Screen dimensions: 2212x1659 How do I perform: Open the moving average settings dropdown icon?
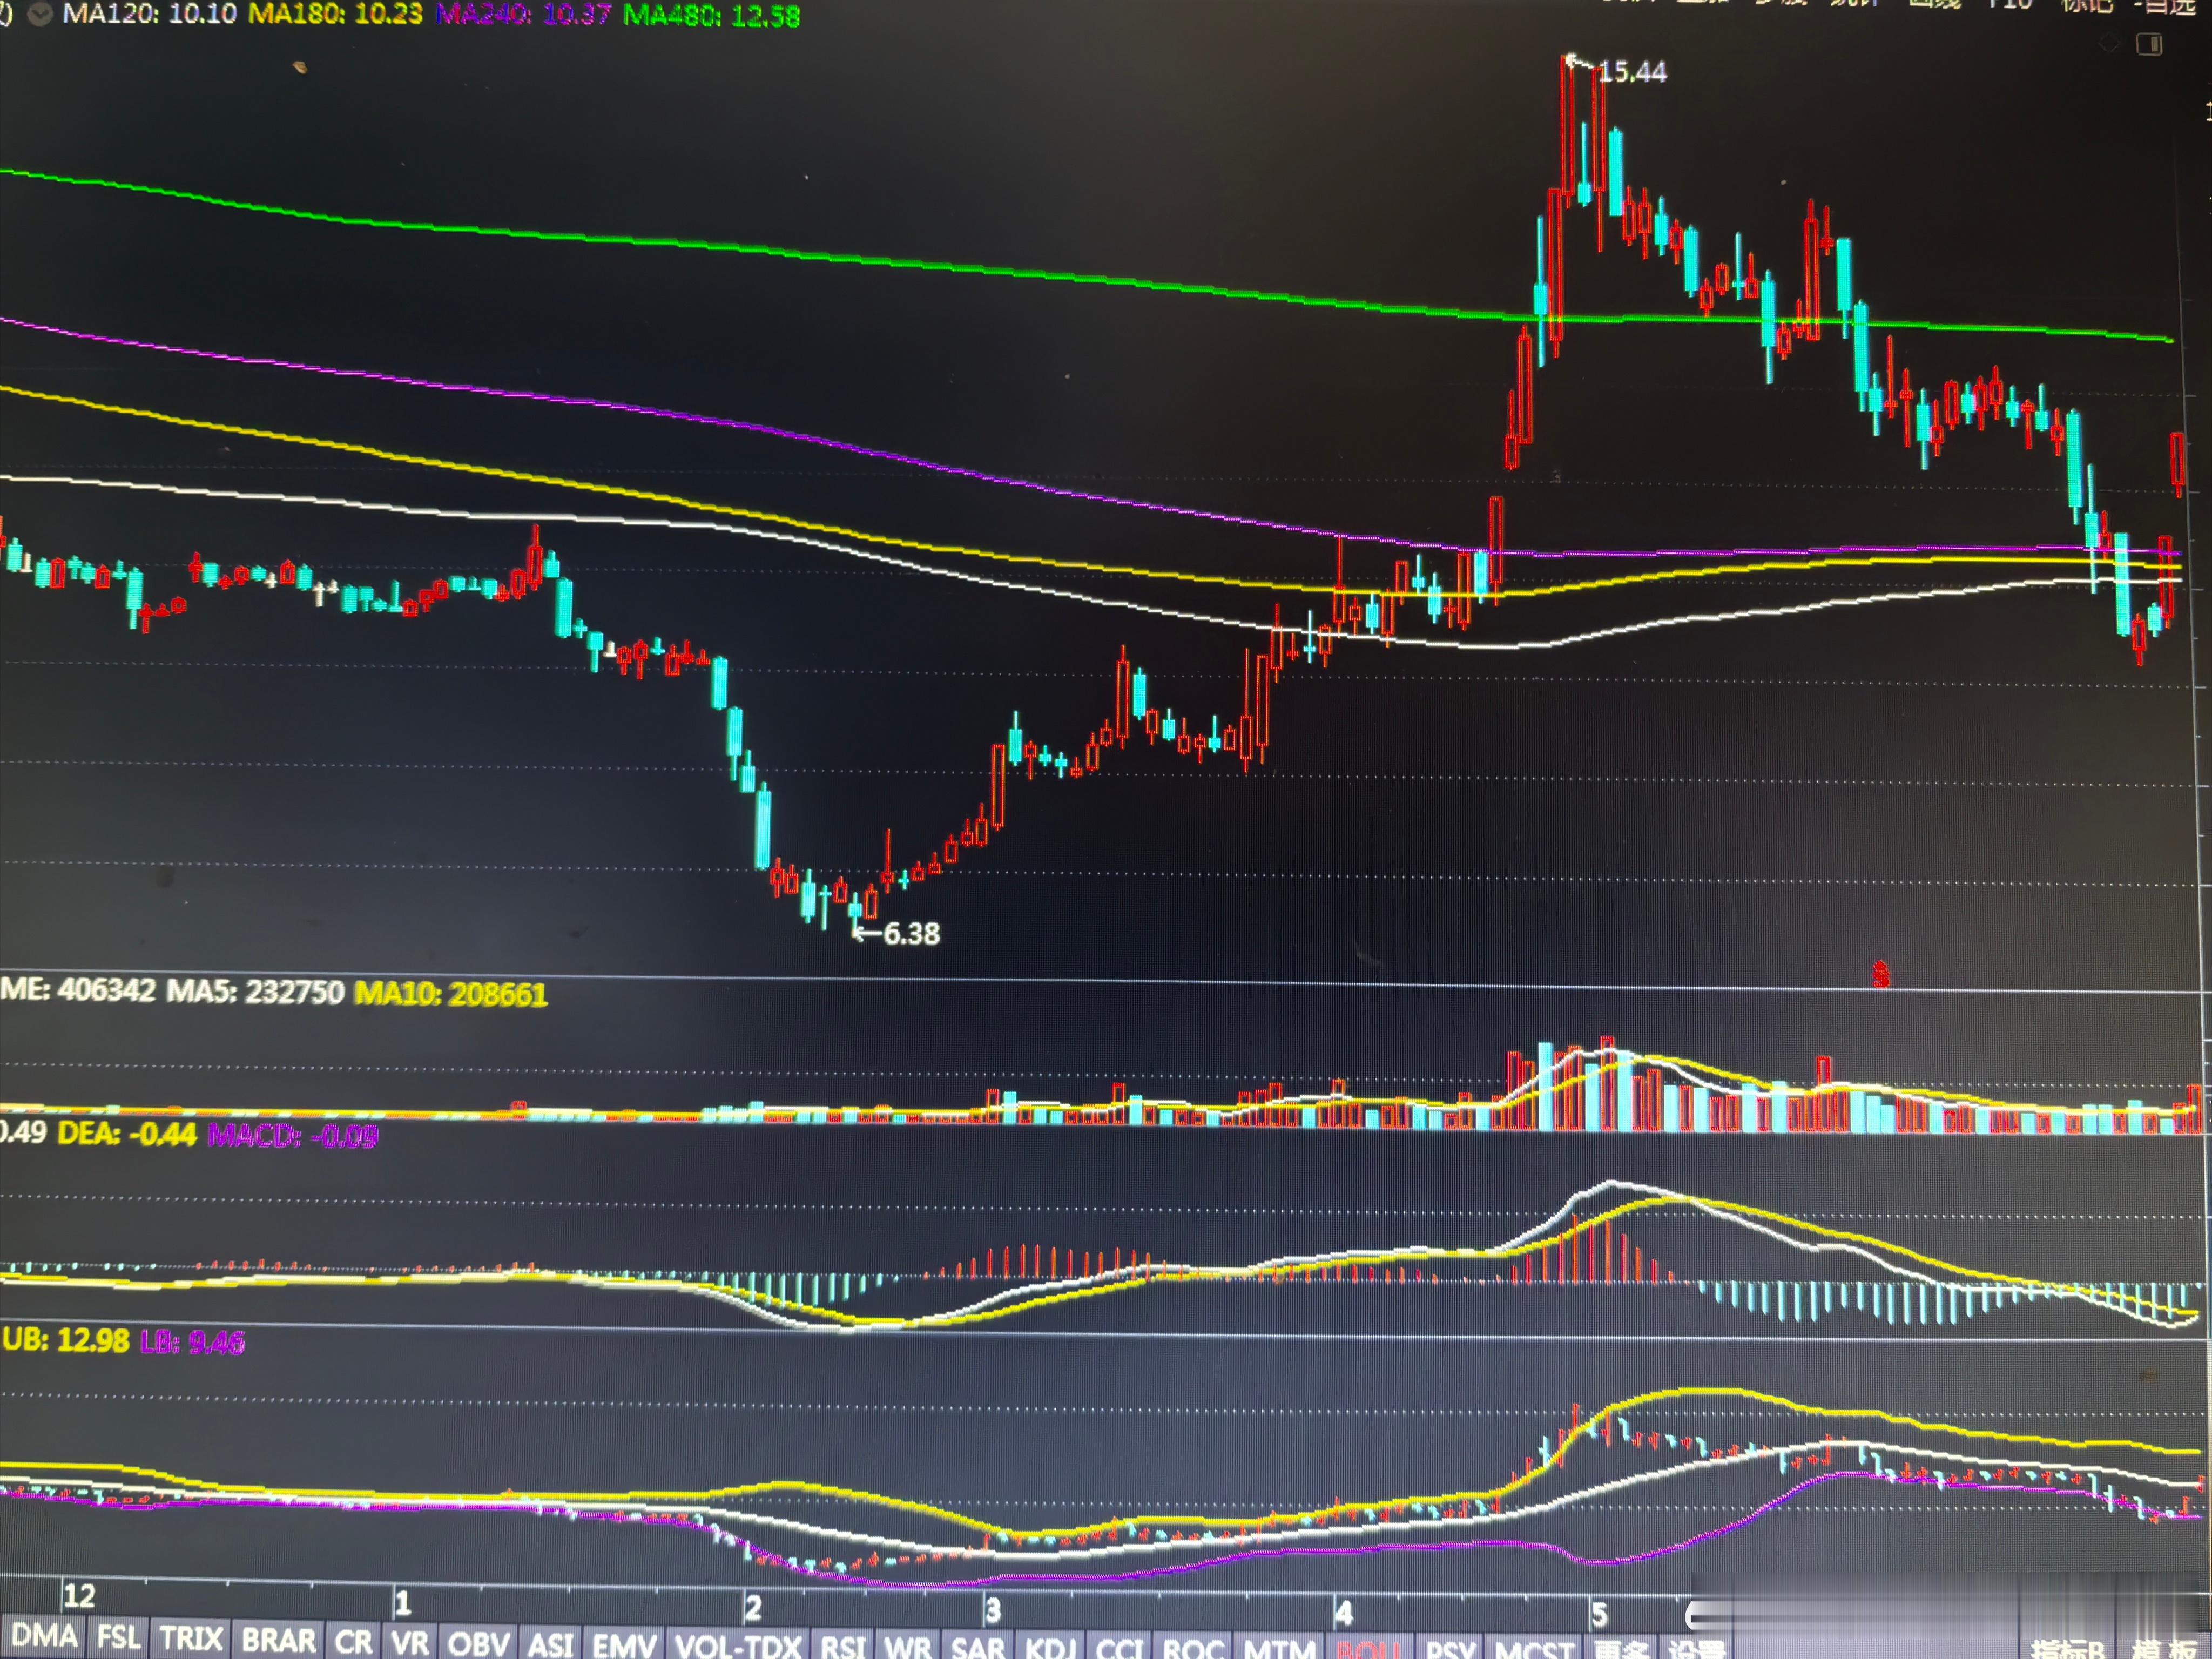click(40, 15)
